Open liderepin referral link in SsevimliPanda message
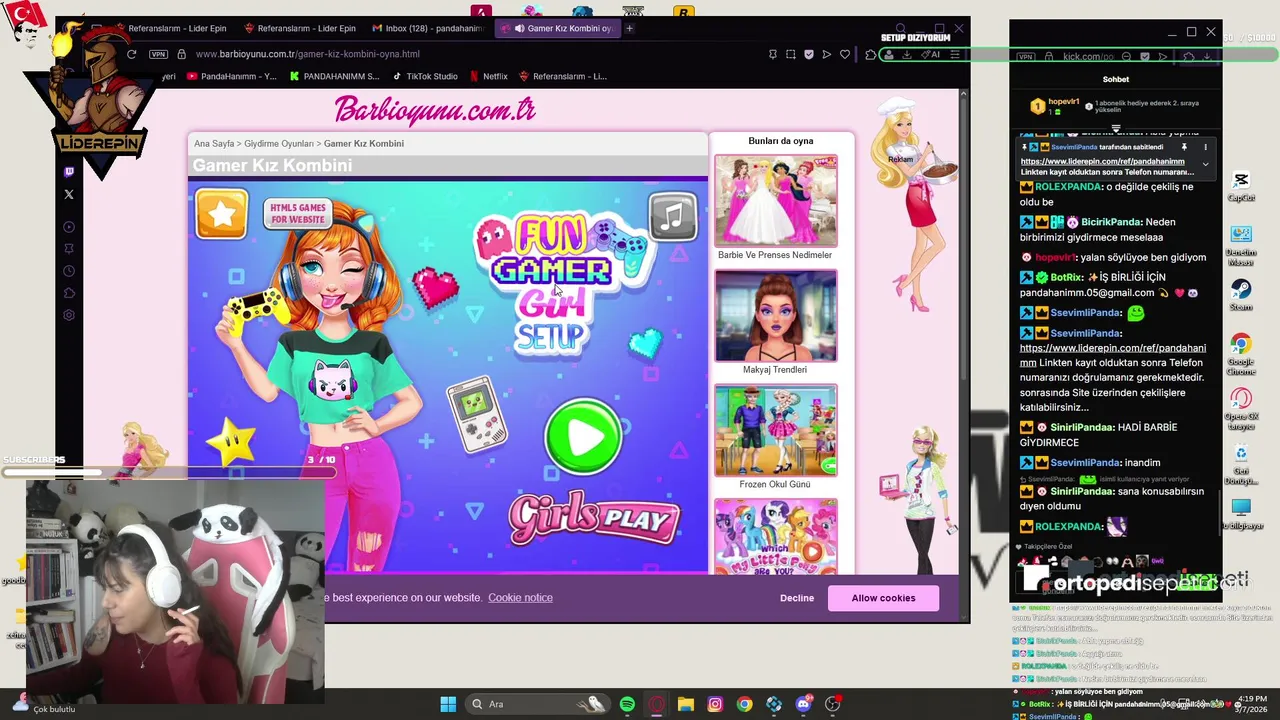This screenshot has height=720, width=1280. 1113,355
